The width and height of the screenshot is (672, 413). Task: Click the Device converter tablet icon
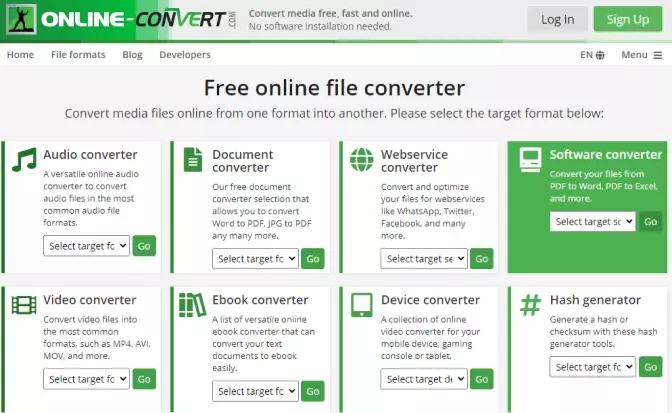tap(362, 305)
